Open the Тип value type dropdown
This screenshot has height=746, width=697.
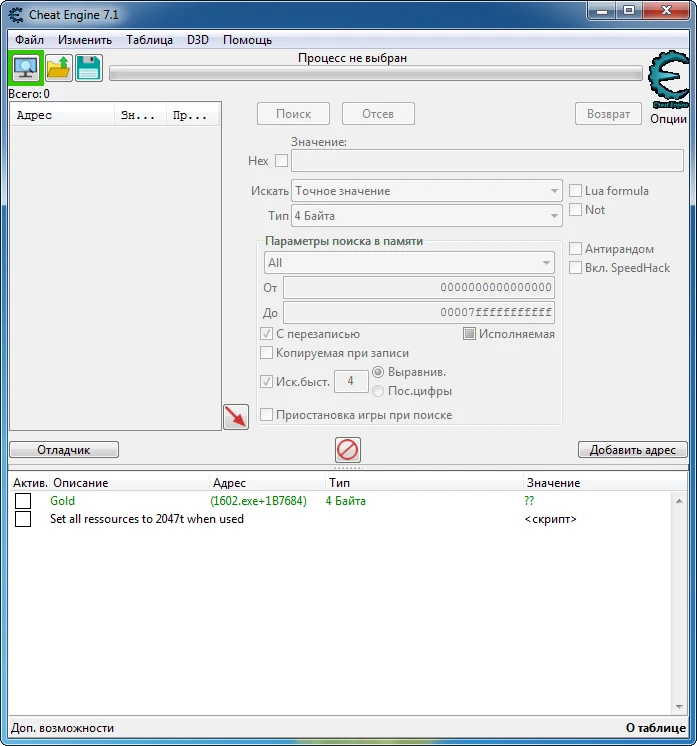[426, 216]
